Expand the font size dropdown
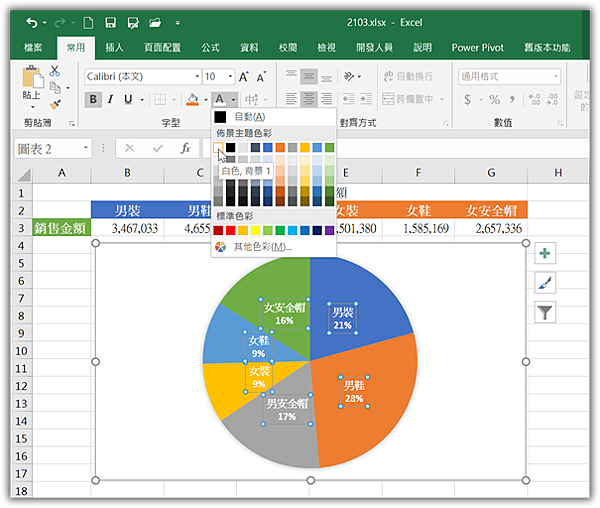The height and width of the screenshot is (508, 600). pyautogui.click(x=232, y=76)
